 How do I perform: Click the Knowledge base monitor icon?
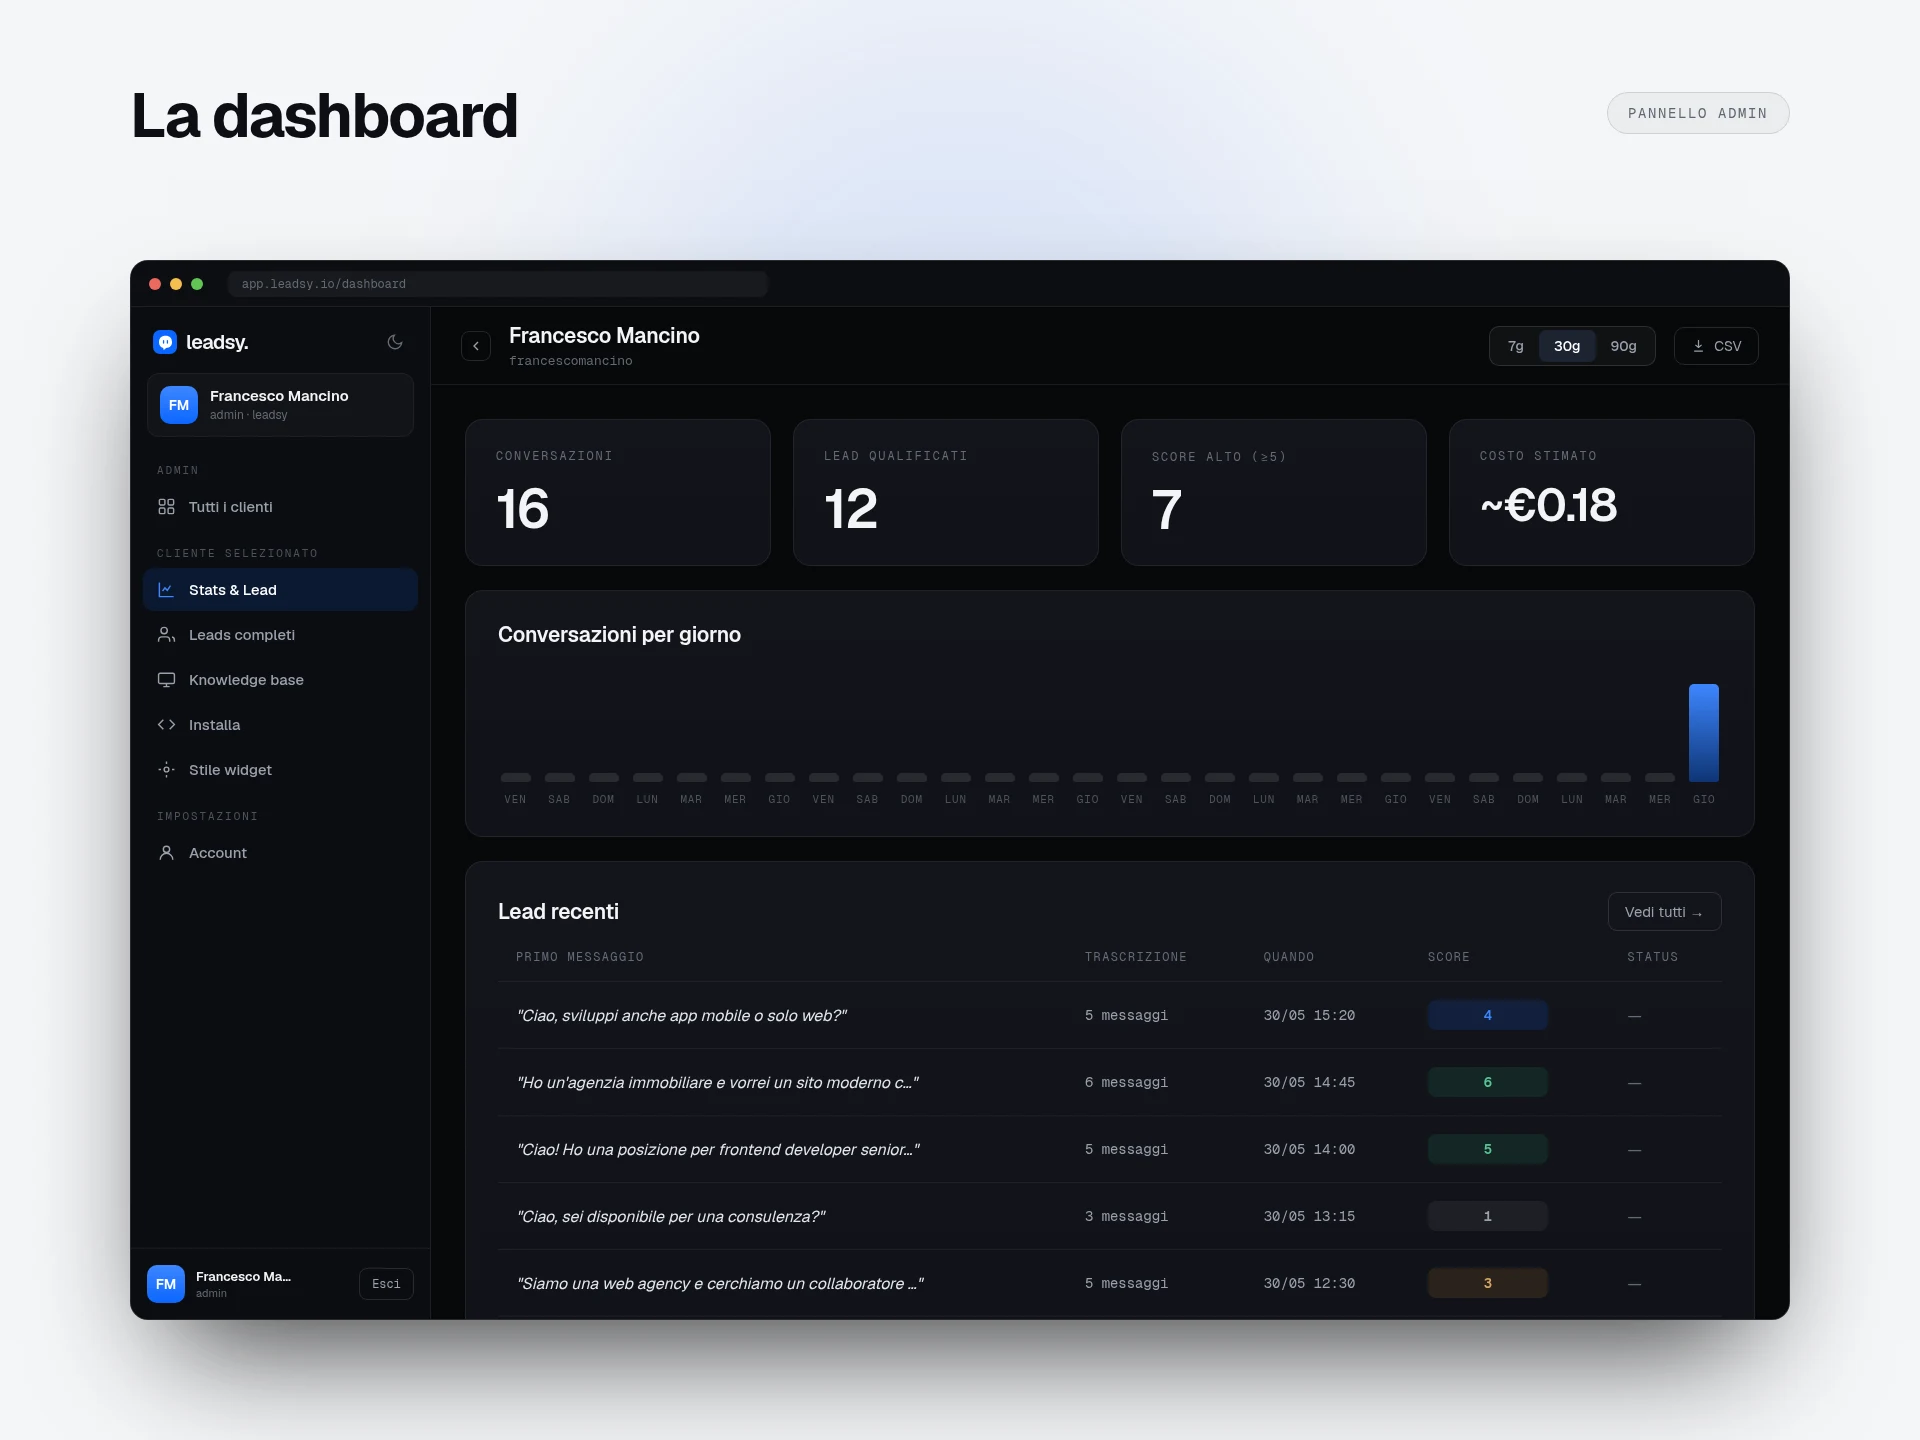click(x=166, y=680)
